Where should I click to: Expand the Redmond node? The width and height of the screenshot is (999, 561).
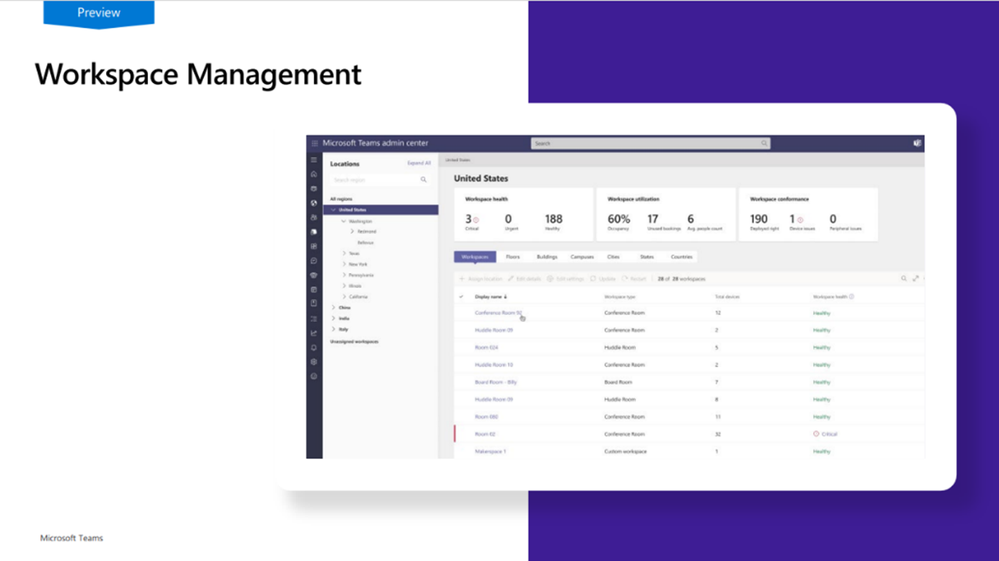pos(352,232)
